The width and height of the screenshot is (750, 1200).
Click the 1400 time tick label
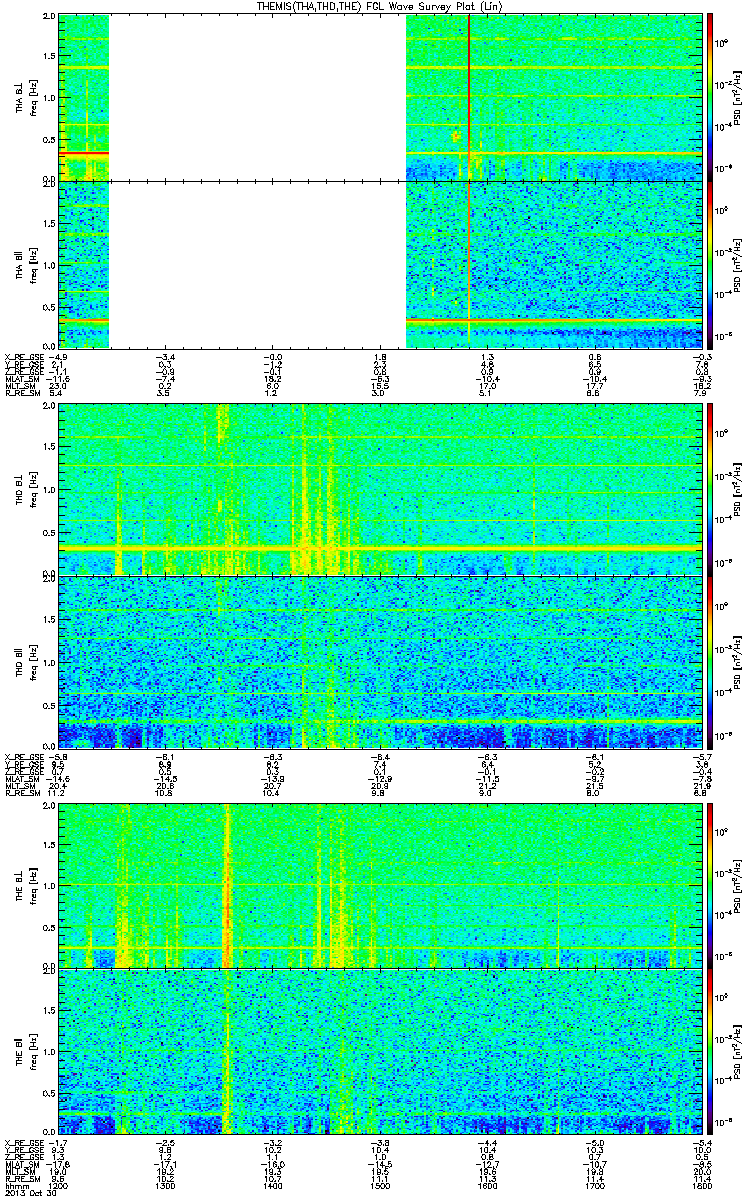point(273,1184)
